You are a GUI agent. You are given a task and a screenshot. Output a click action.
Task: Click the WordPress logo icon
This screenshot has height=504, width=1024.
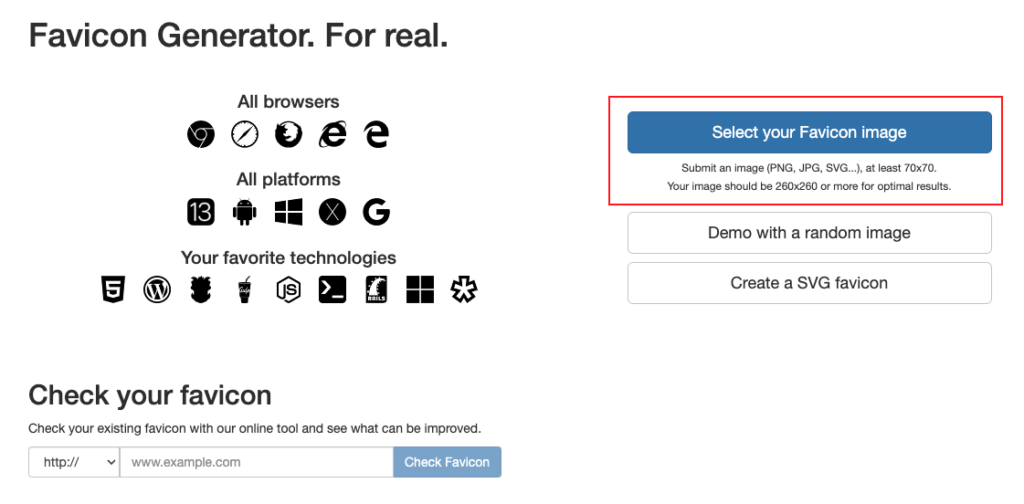(x=157, y=289)
